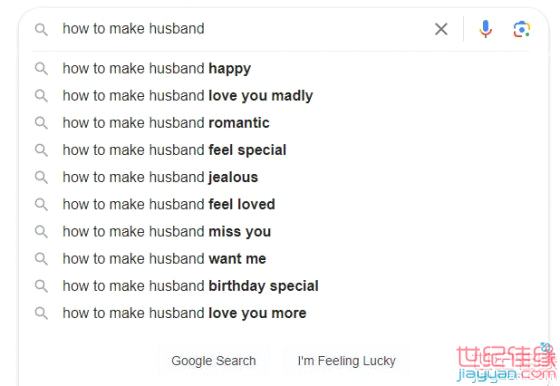Click magnifier icon beside 'love you more' suggestion
This screenshot has width=560, height=386.
coord(41,313)
